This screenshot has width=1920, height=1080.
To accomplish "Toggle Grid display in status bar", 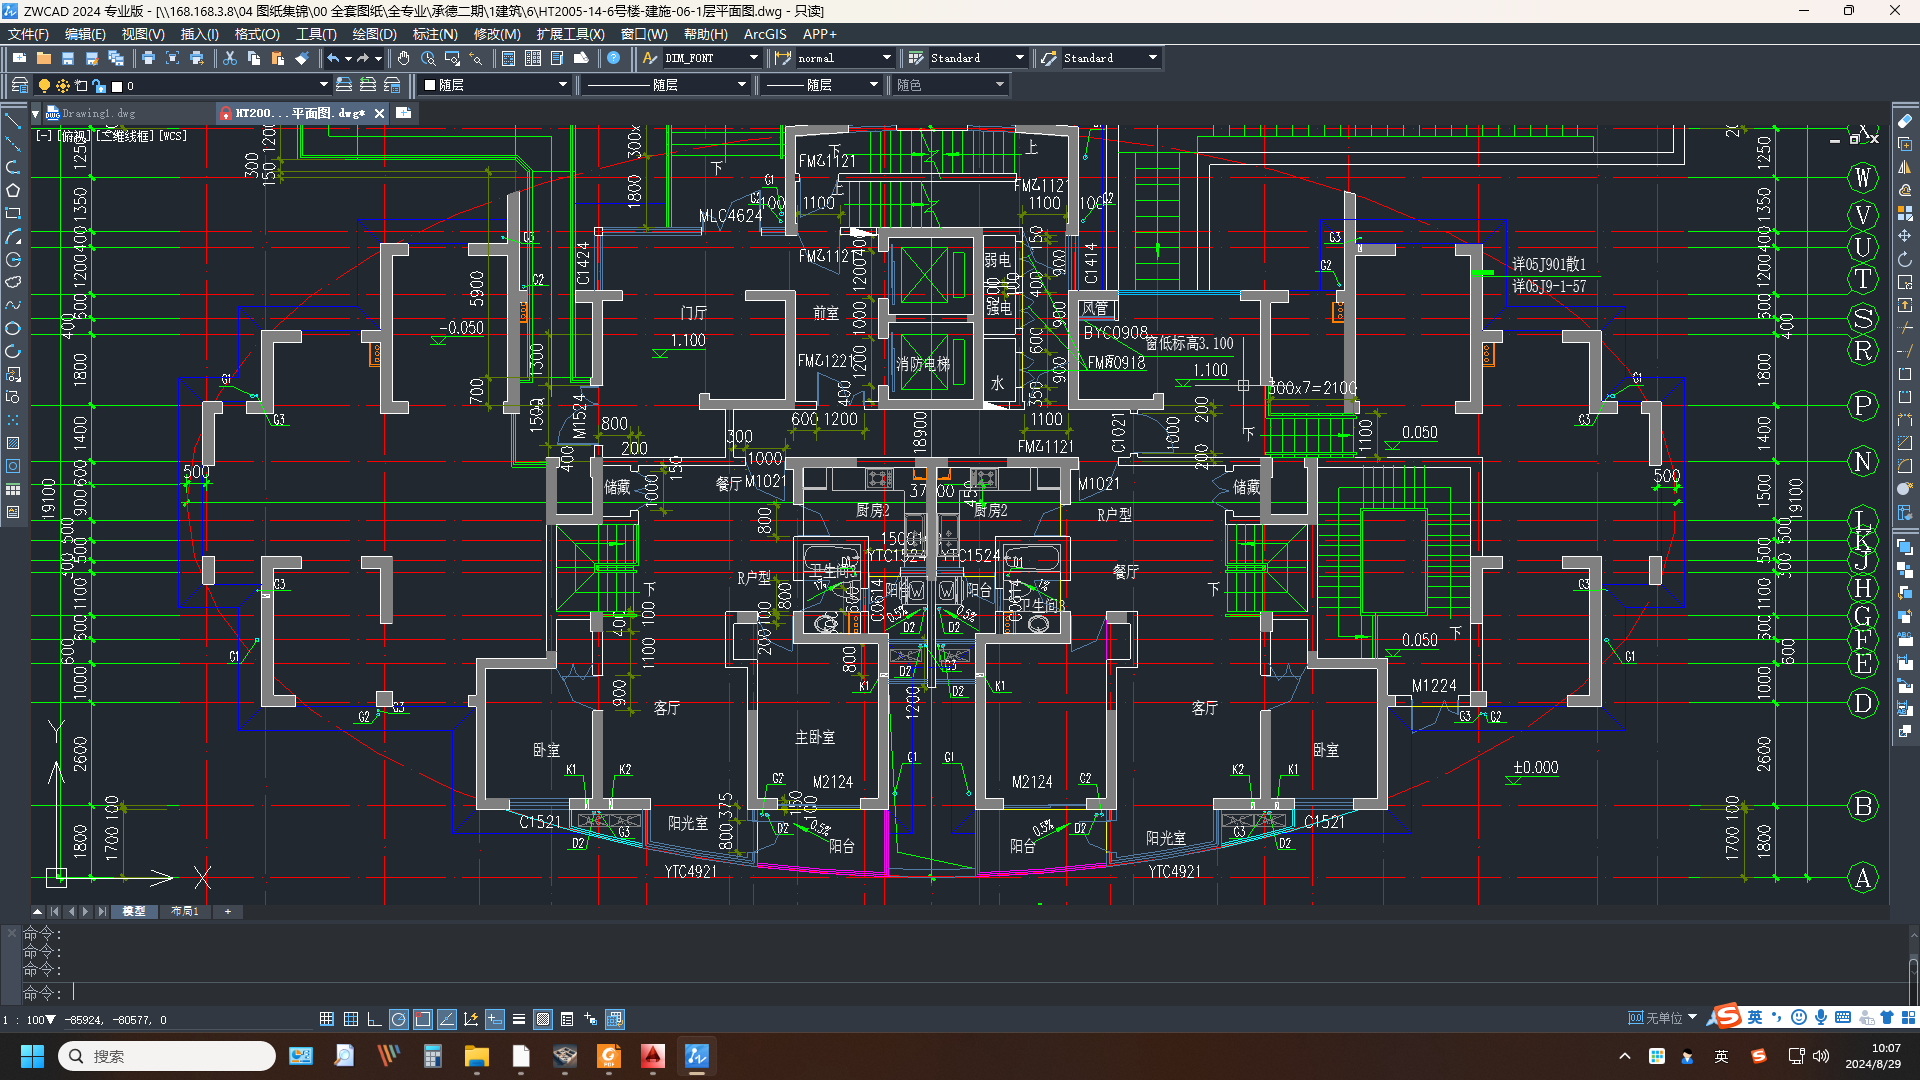I will point(350,1019).
